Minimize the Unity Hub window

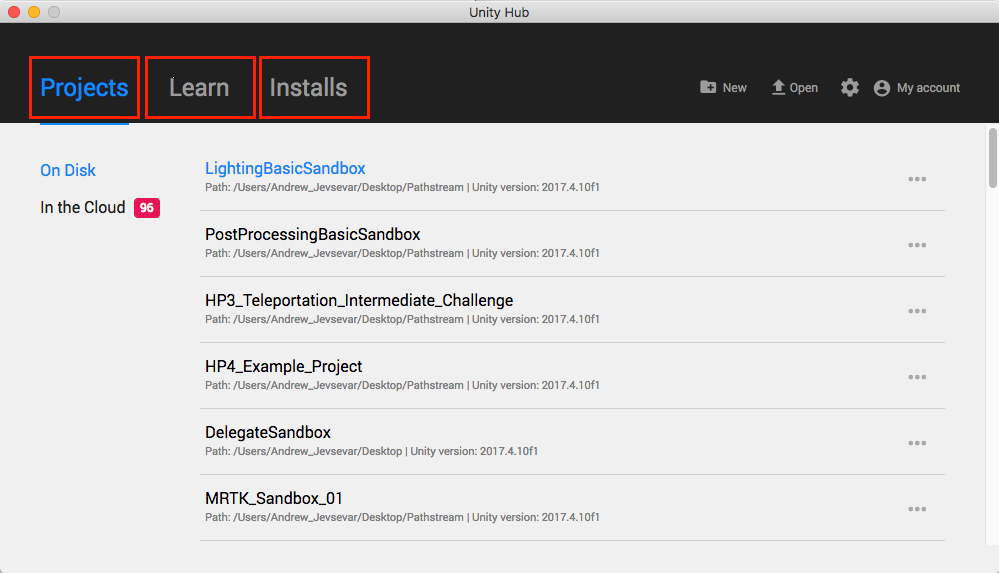[34, 11]
